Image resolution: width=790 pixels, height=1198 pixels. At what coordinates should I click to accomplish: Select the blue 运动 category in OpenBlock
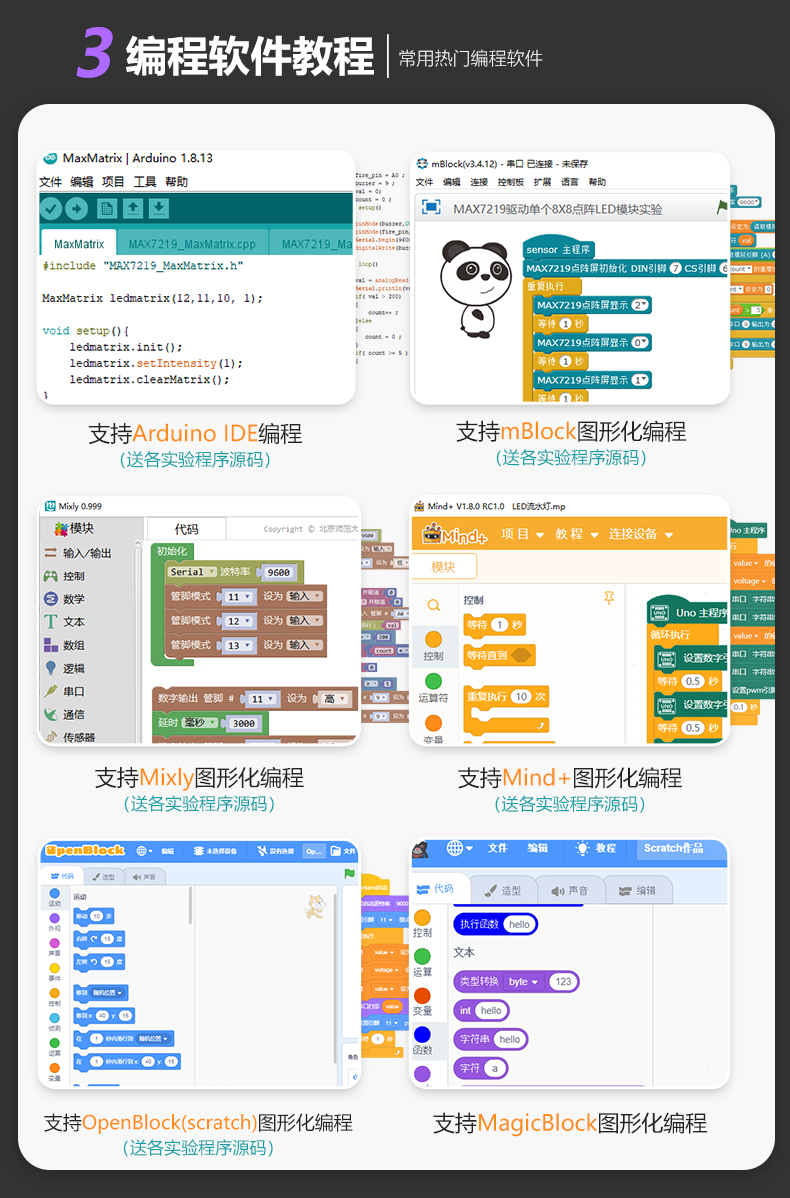[54, 897]
